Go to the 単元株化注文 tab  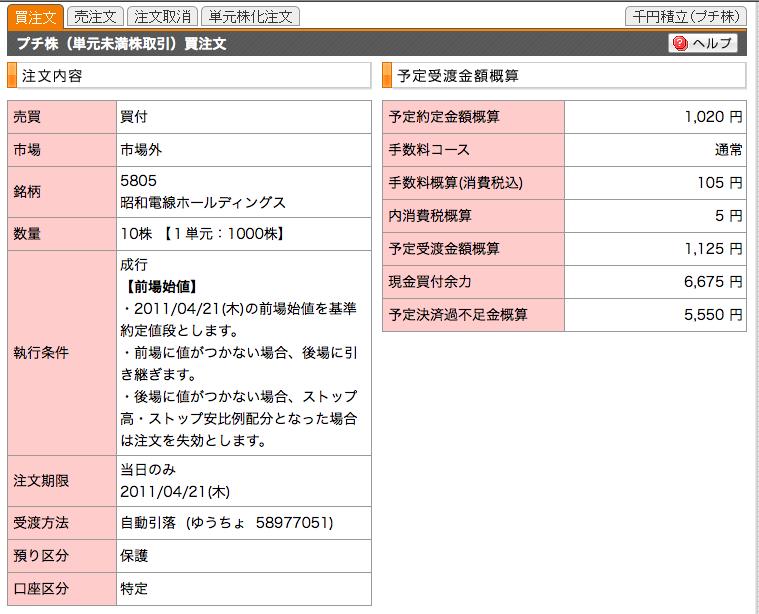pyautogui.click(x=249, y=16)
